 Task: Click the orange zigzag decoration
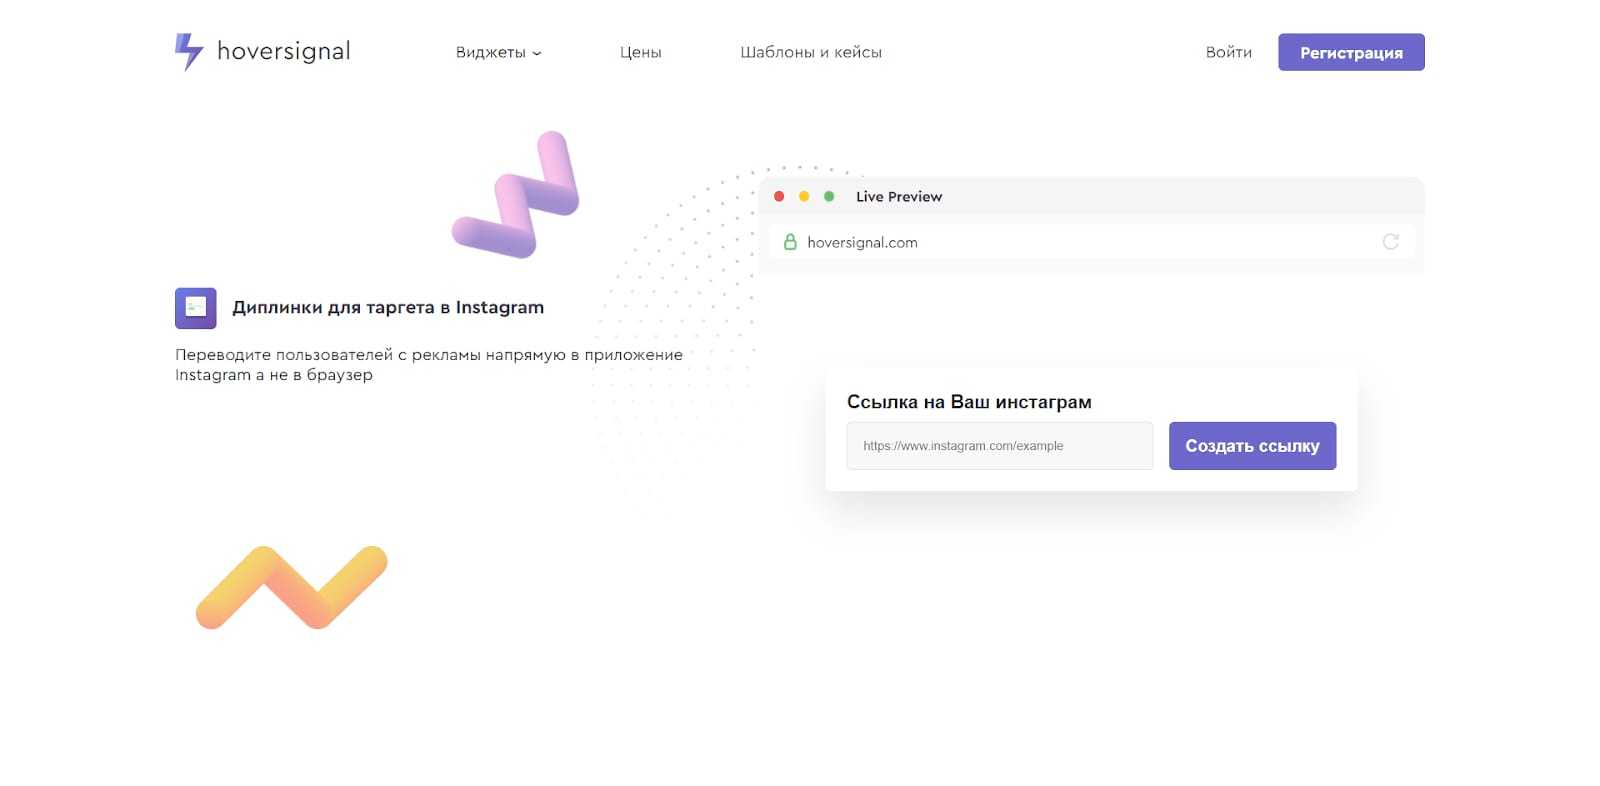(291, 588)
